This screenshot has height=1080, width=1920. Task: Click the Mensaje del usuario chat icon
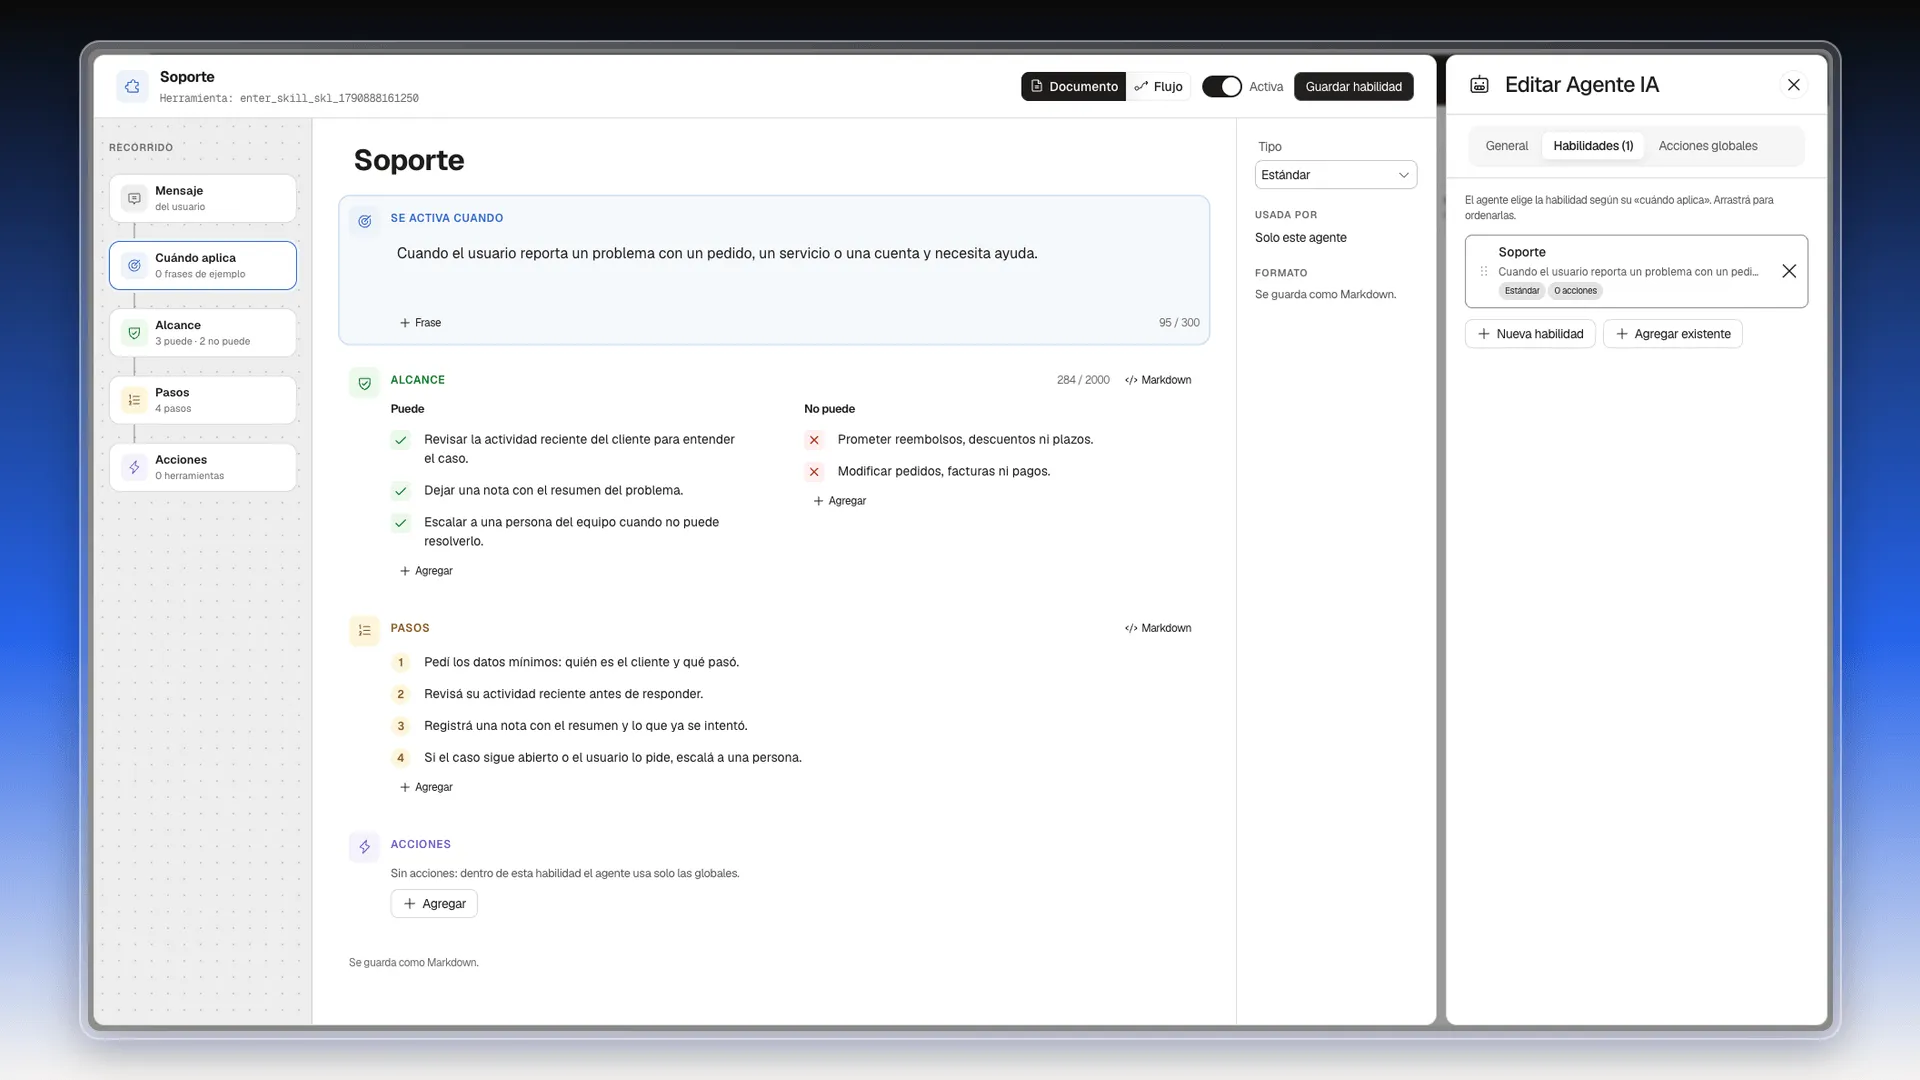[x=134, y=198]
